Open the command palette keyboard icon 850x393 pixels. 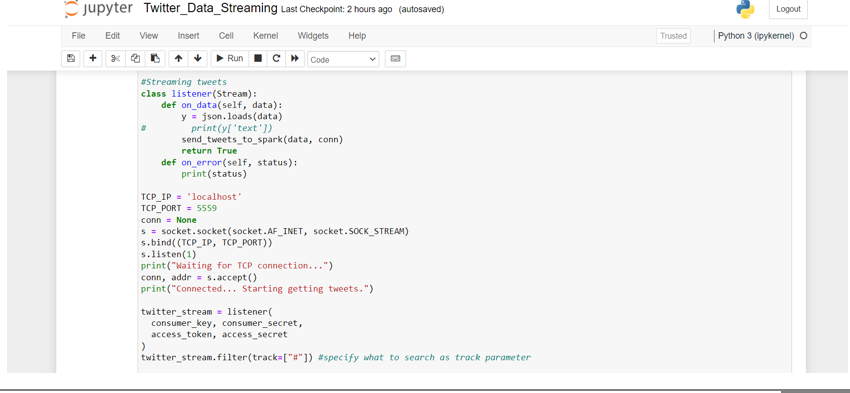pos(395,59)
